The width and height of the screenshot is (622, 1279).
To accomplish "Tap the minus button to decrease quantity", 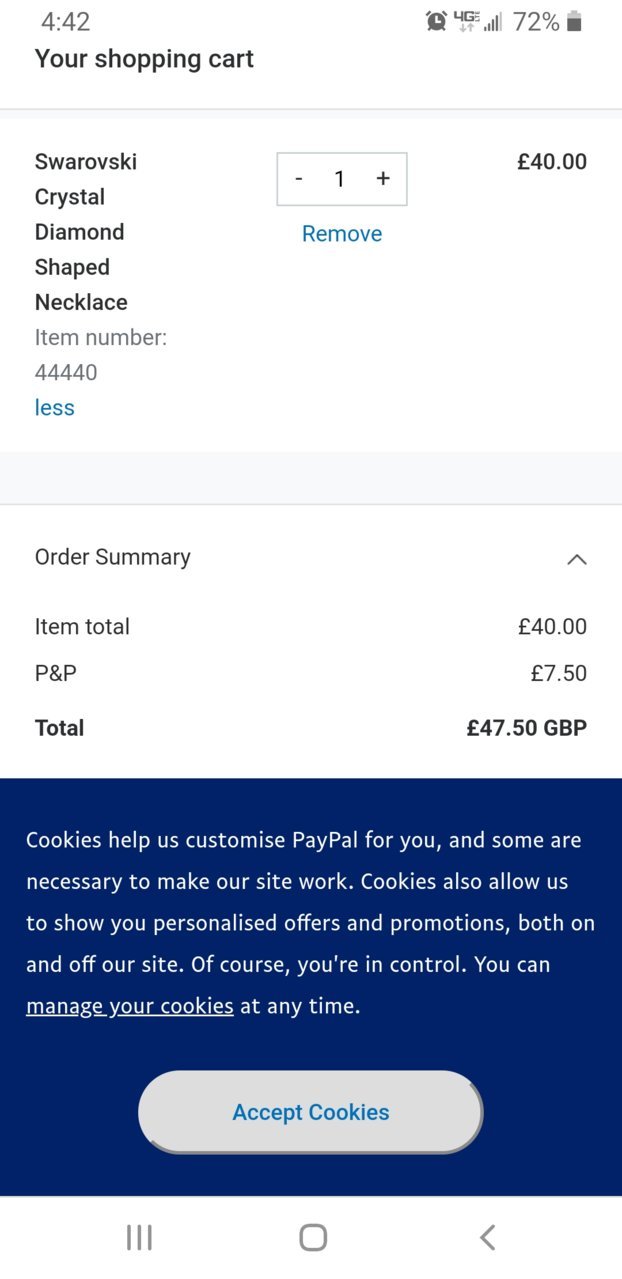I will pyautogui.click(x=299, y=179).
